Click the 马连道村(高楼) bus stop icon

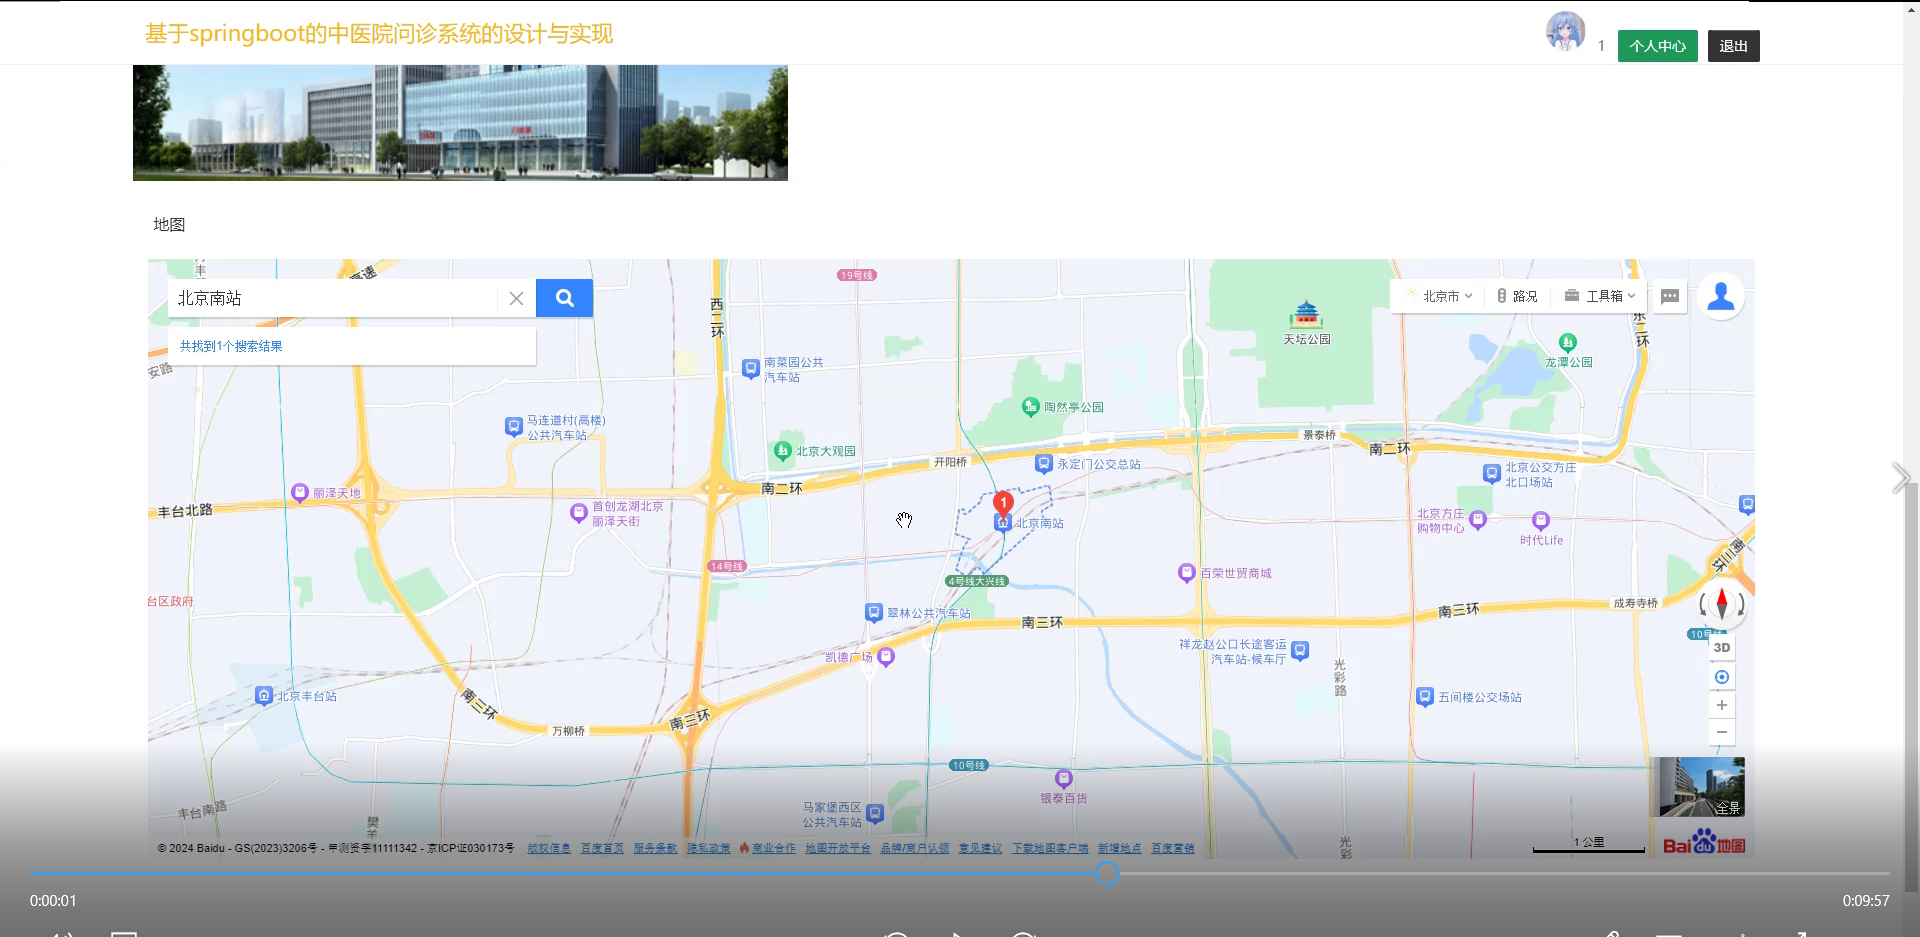click(x=514, y=427)
